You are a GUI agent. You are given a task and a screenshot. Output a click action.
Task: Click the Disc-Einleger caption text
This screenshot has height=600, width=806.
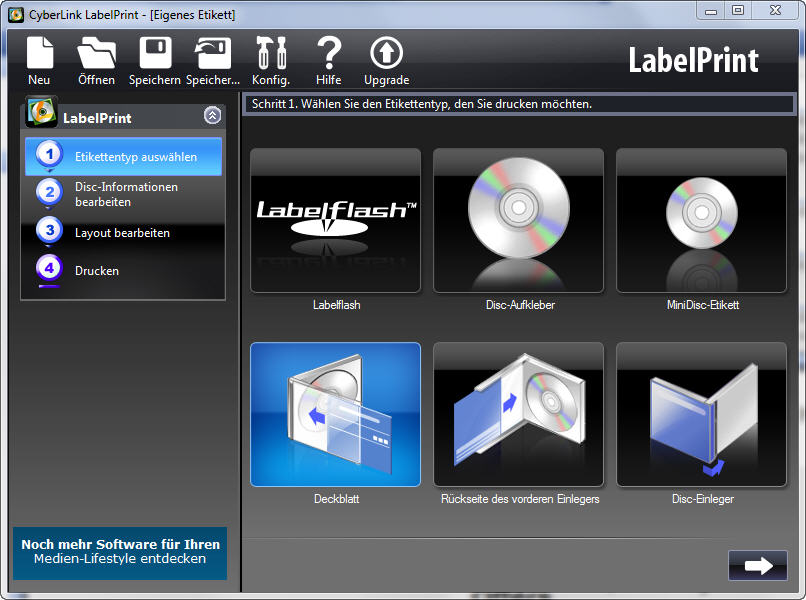coord(703,499)
